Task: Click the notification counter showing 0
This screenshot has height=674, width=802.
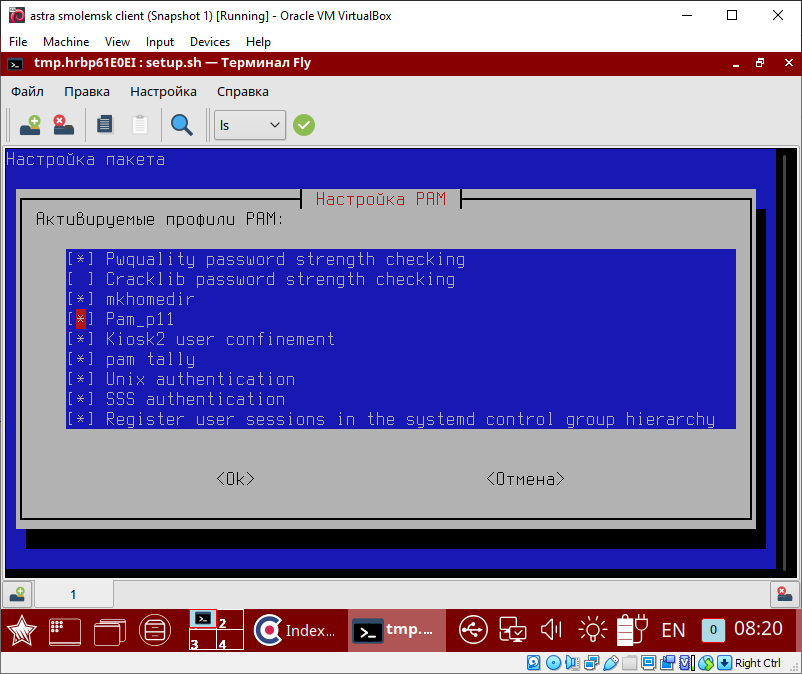Action: pos(713,630)
